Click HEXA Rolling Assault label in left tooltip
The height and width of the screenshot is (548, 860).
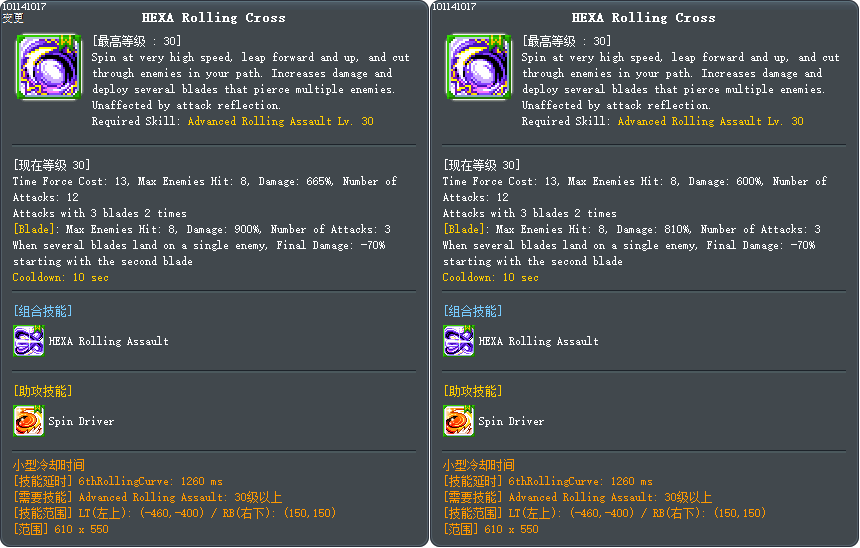click(x=108, y=341)
